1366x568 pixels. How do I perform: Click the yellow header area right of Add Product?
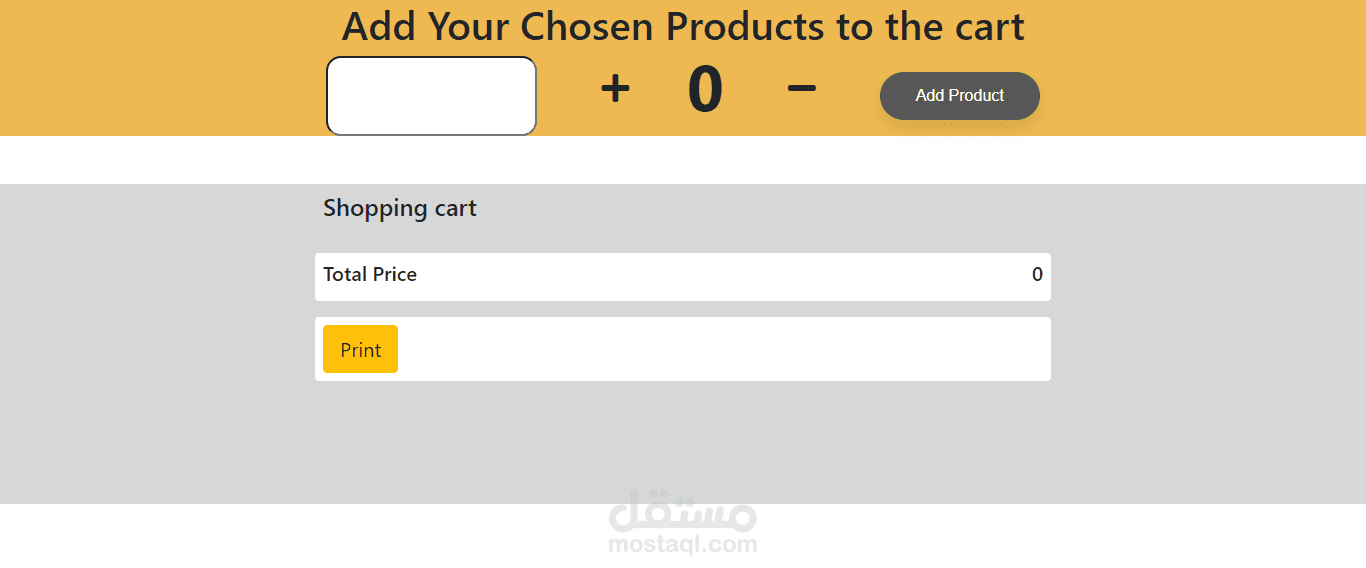(1200, 90)
